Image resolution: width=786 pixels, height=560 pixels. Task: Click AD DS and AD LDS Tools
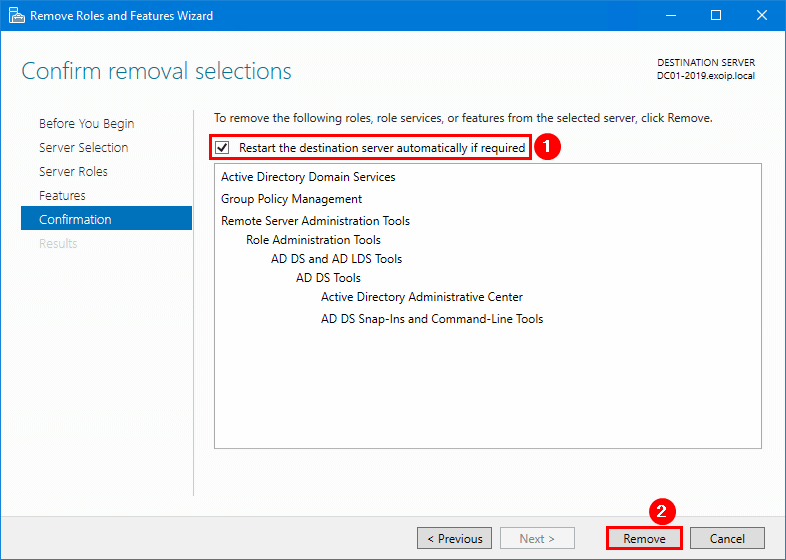336,259
